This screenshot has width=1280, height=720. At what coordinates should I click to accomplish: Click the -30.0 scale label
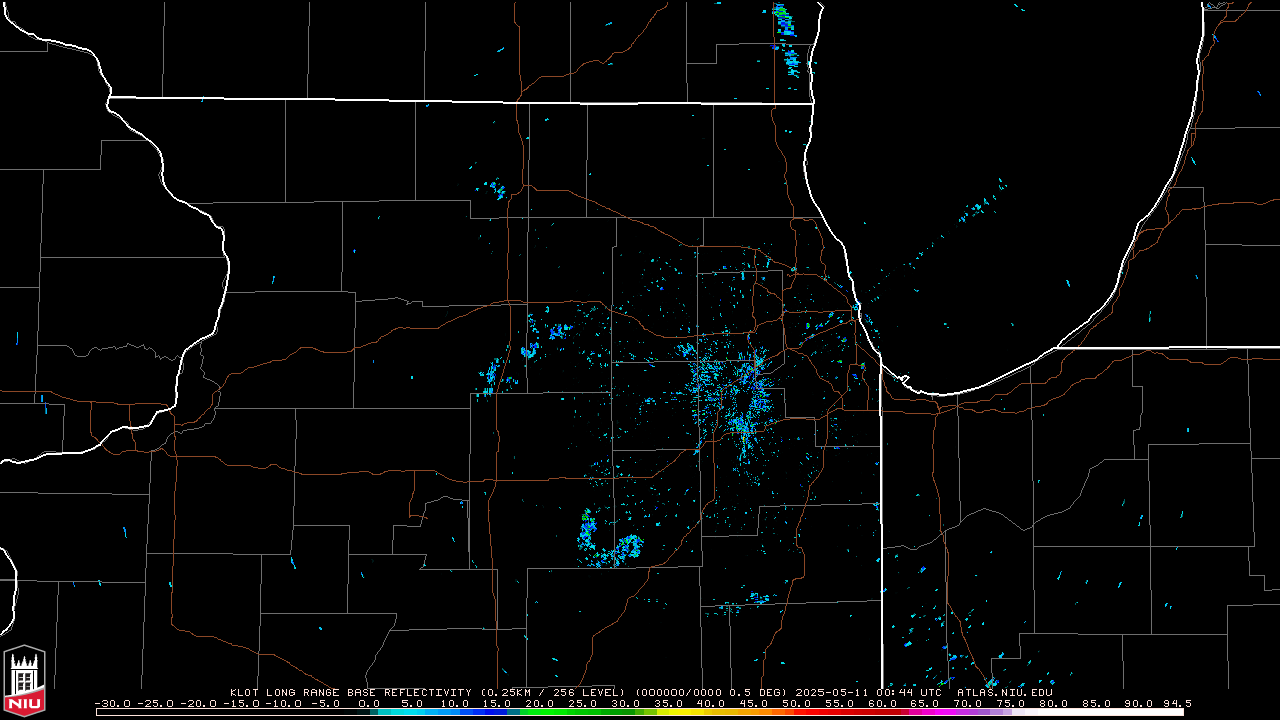tap(112, 703)
